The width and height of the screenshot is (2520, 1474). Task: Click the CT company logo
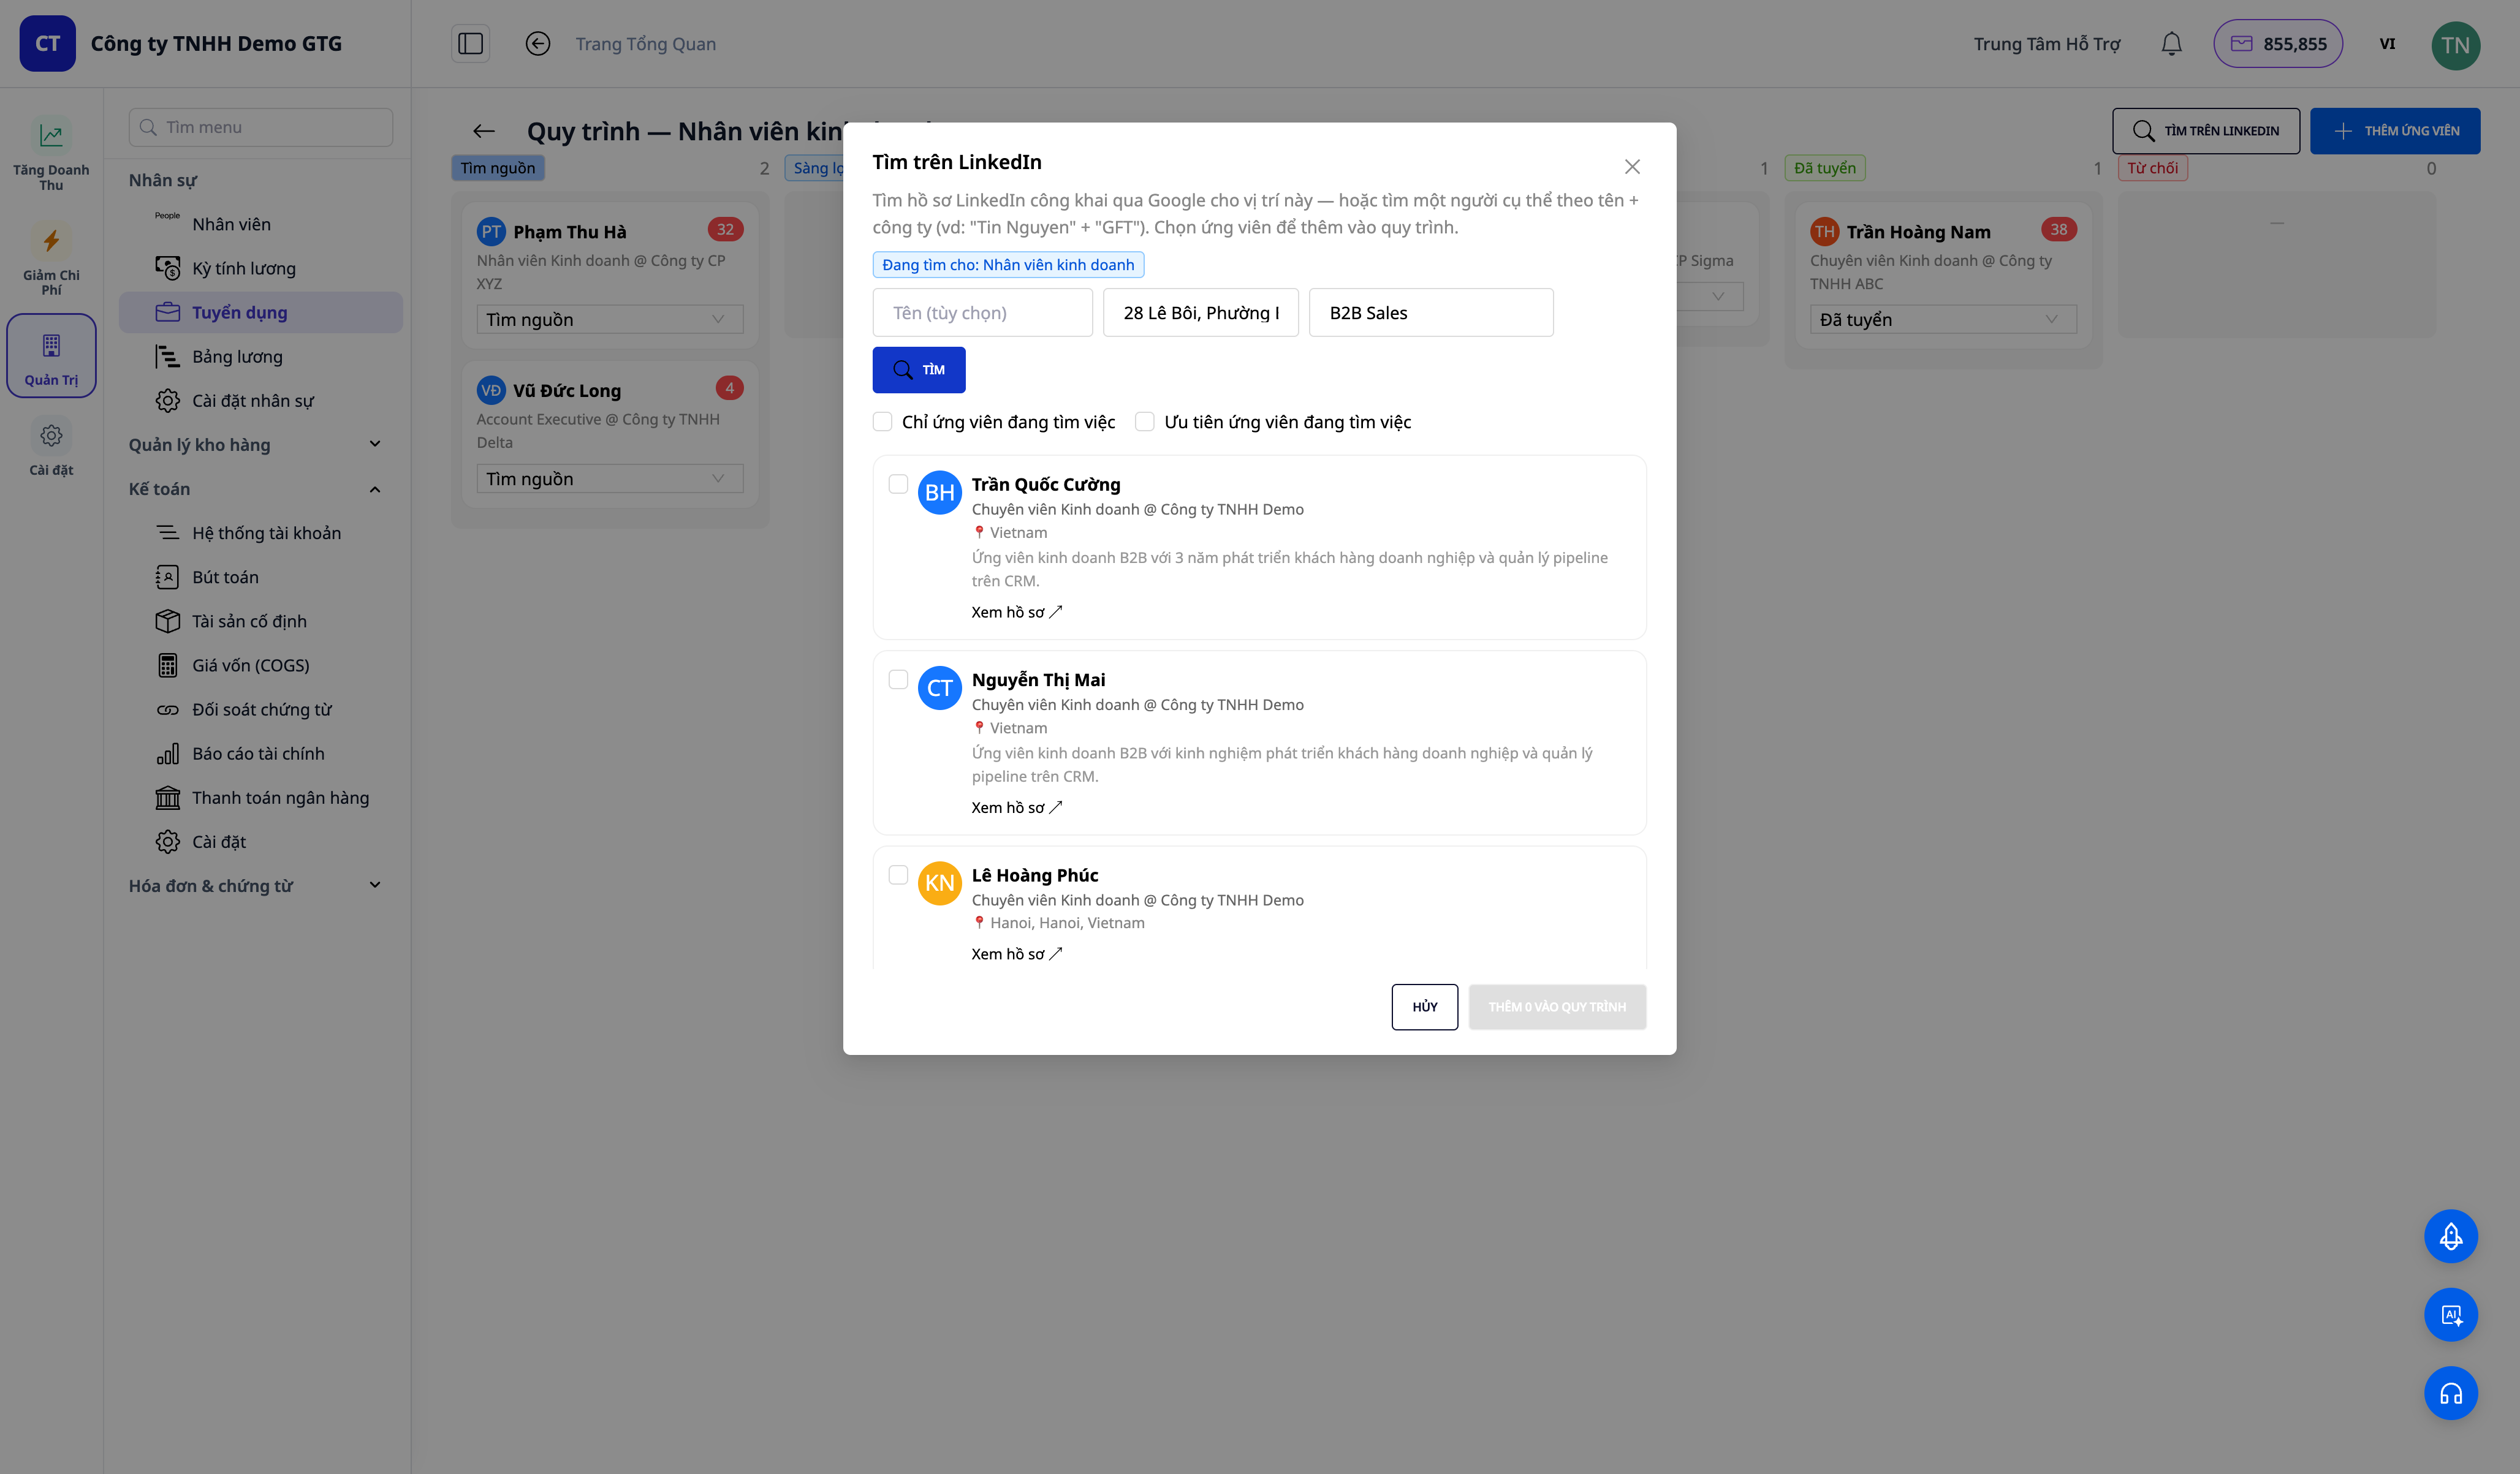(47, 43)
